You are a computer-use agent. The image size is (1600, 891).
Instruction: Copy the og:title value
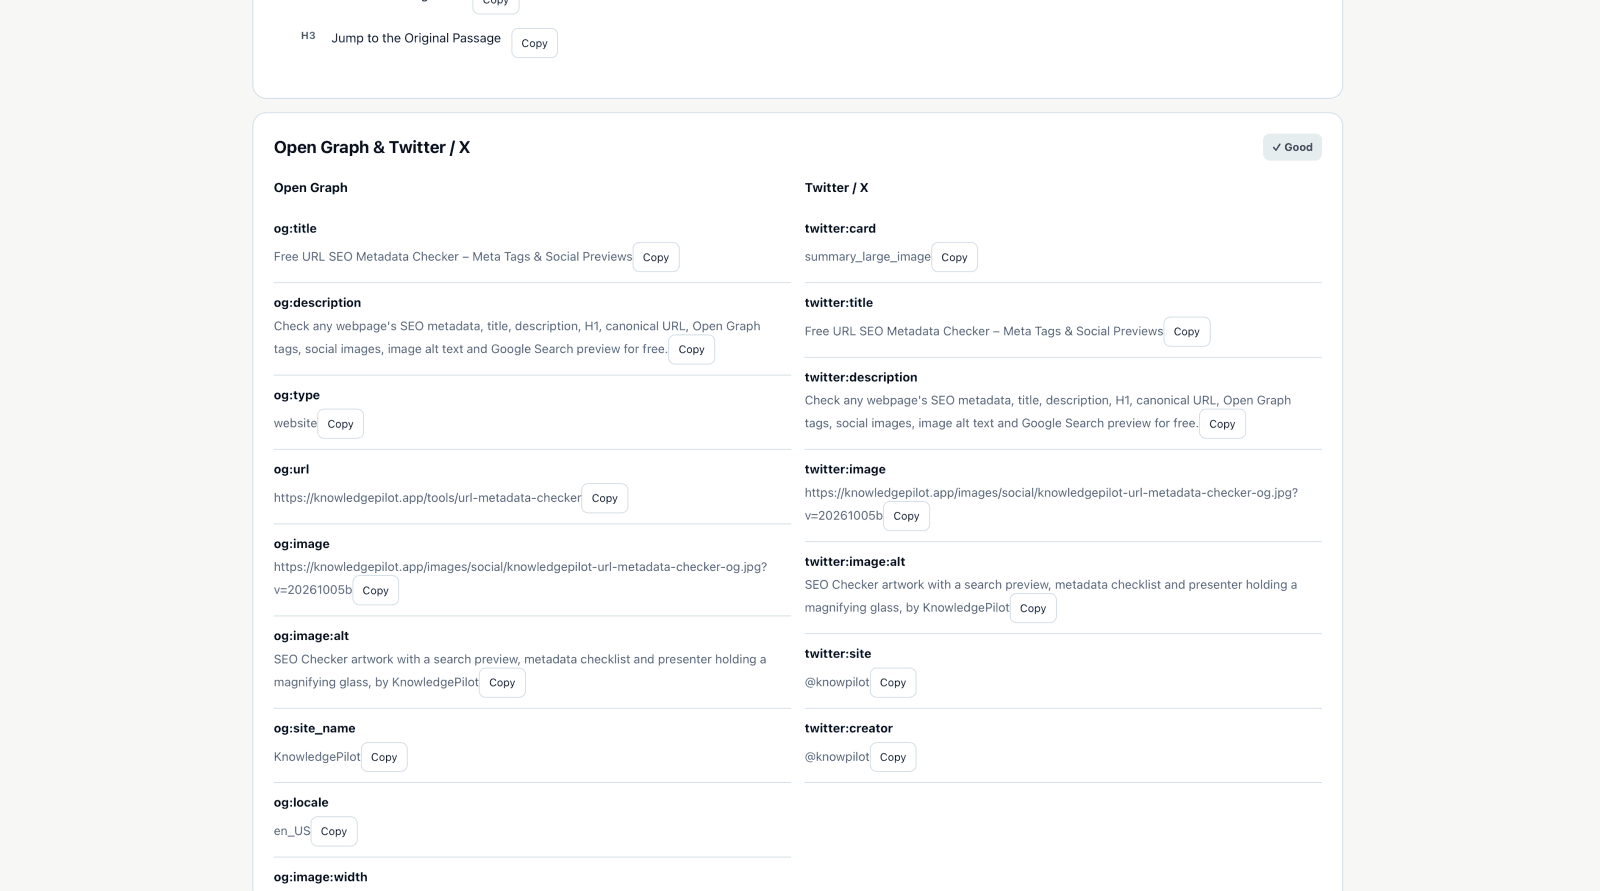click(656, 257)
